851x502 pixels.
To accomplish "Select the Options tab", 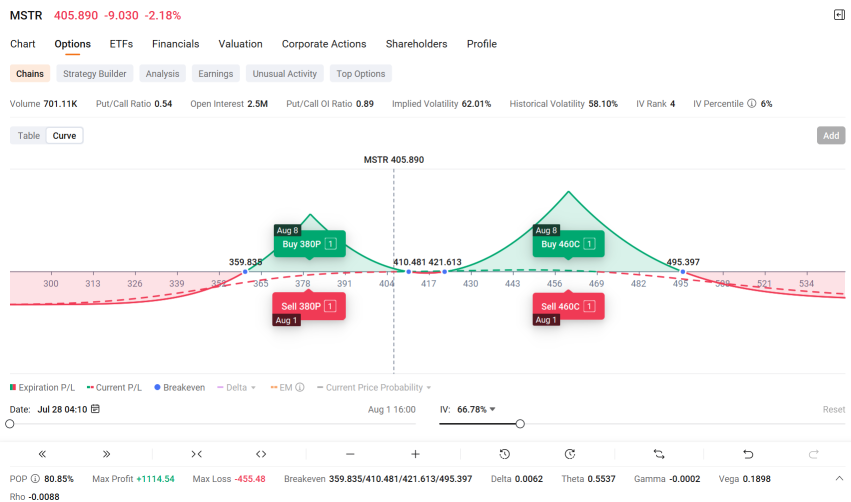I will click(72, 44).
